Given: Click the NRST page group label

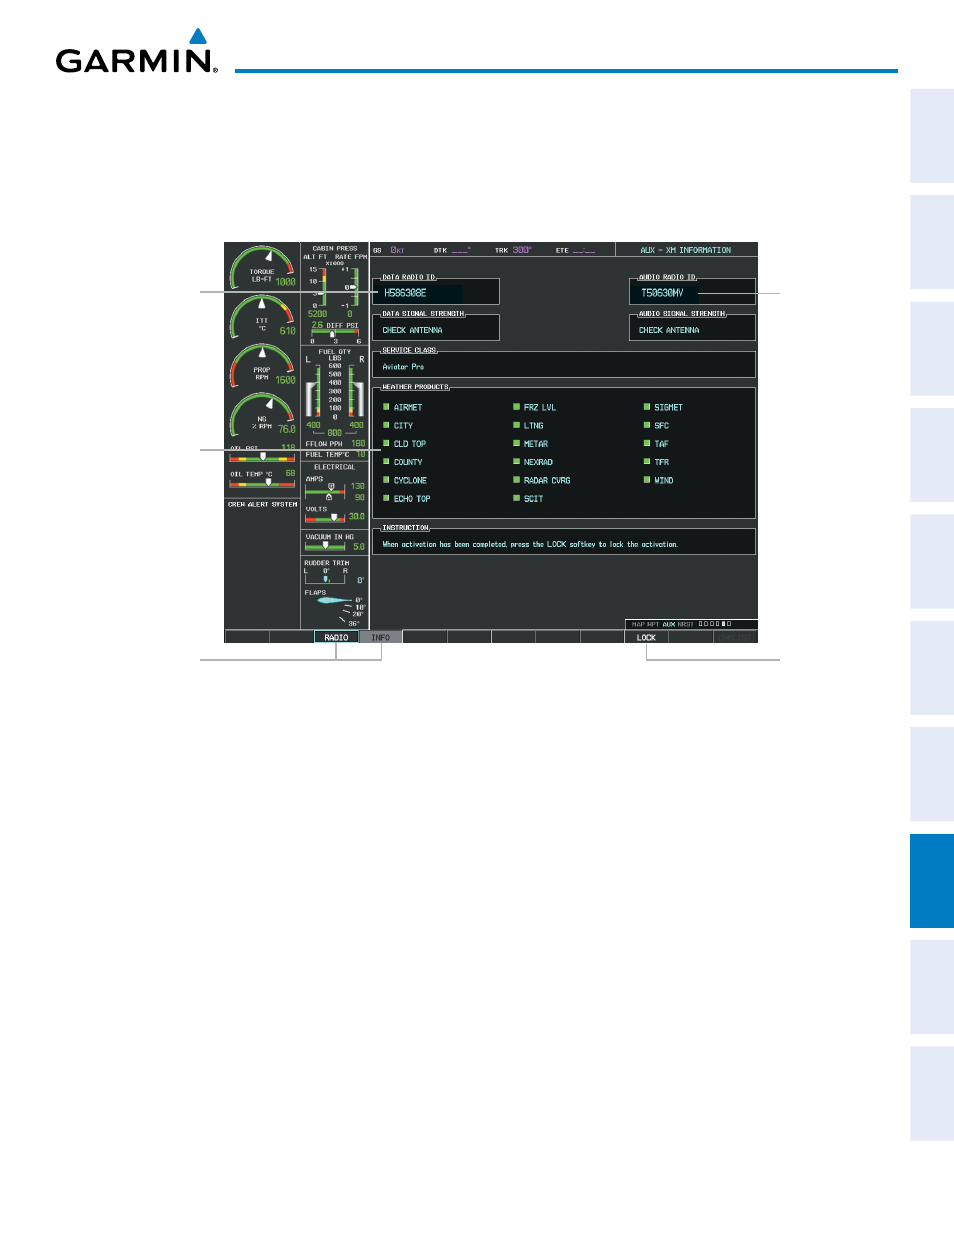Looking at the screenshot, I should (686, 624).
